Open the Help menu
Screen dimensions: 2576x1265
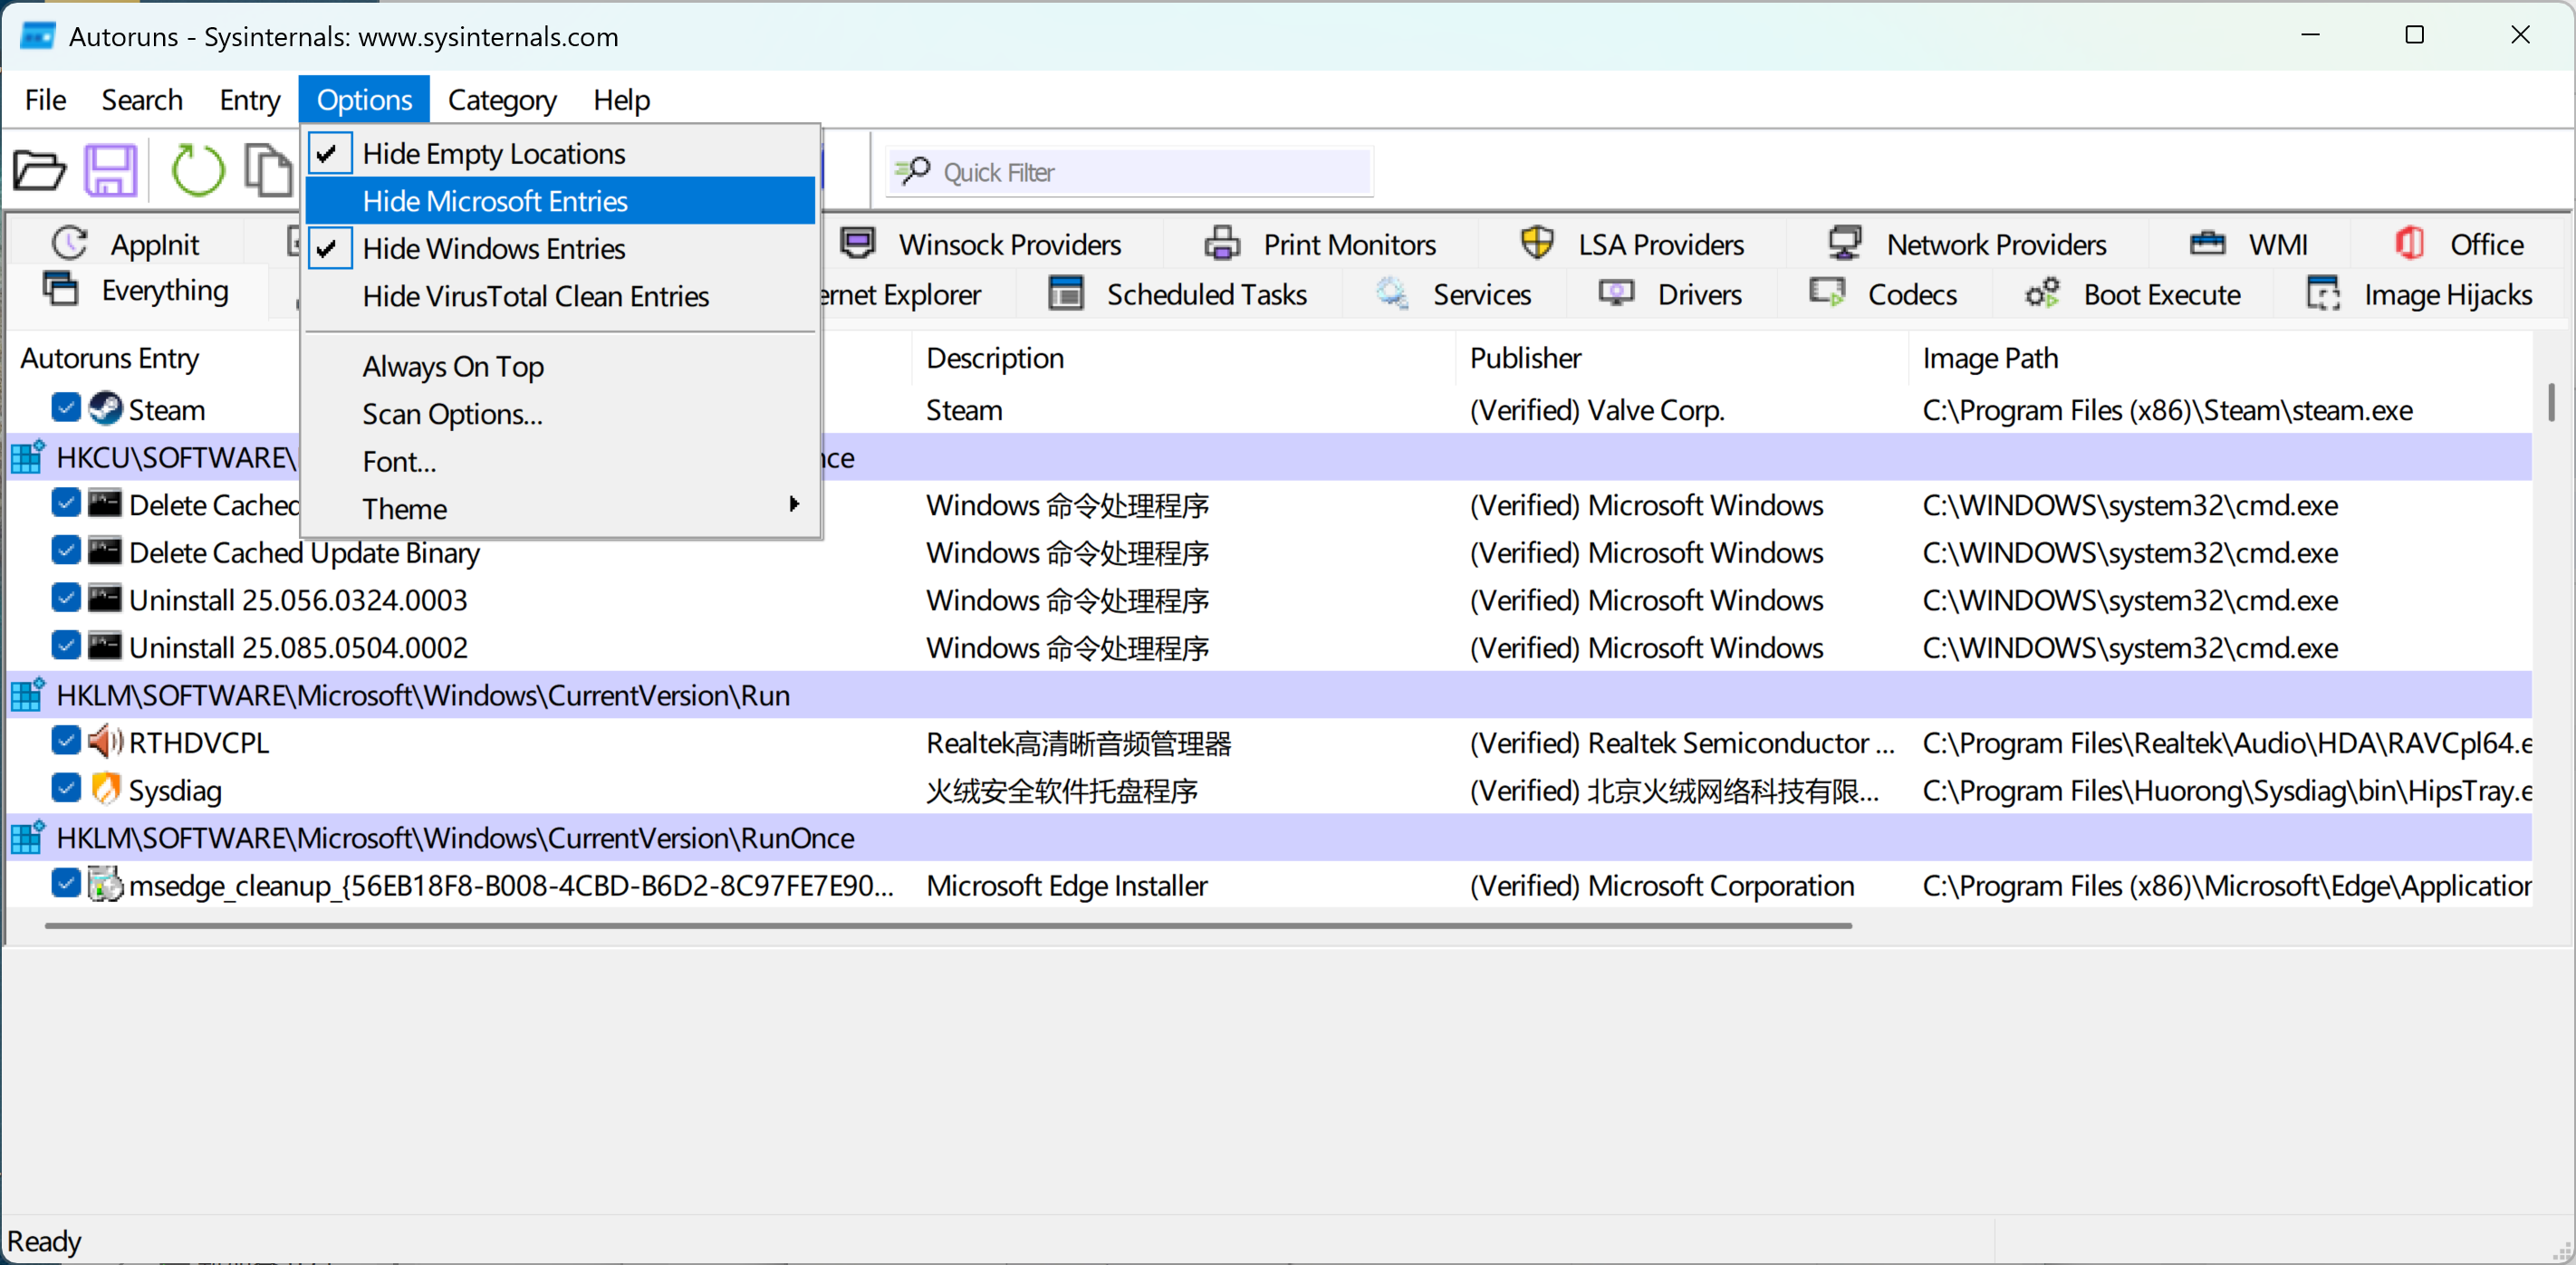coord(621,99)
